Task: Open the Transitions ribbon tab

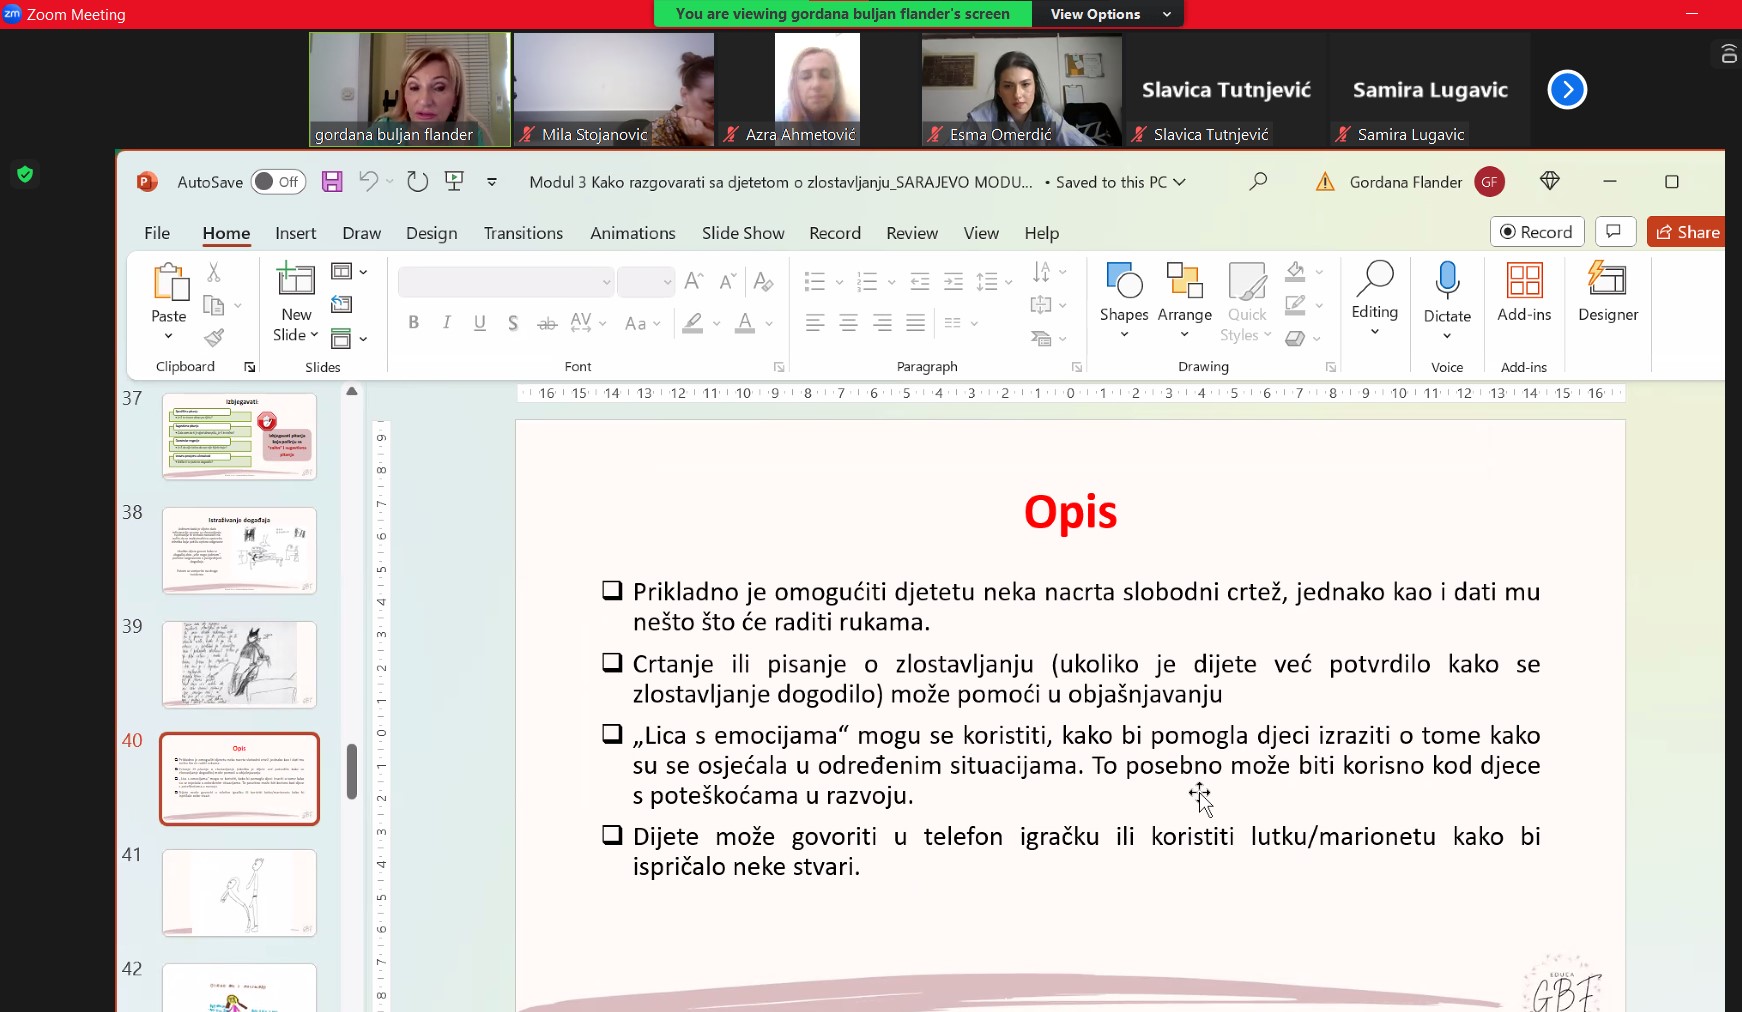Action: 523,233
